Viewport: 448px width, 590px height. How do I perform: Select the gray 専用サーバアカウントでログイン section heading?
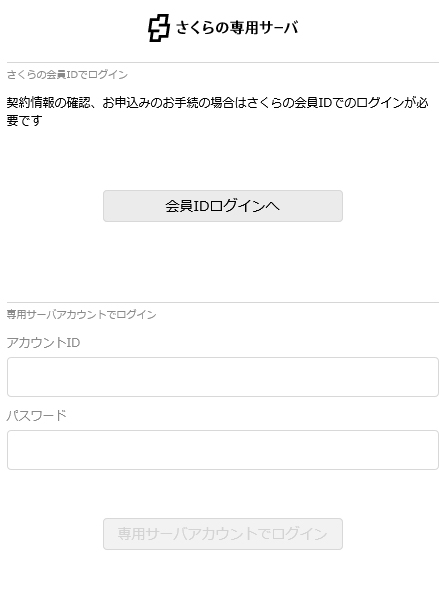click(x=81, y=314)
